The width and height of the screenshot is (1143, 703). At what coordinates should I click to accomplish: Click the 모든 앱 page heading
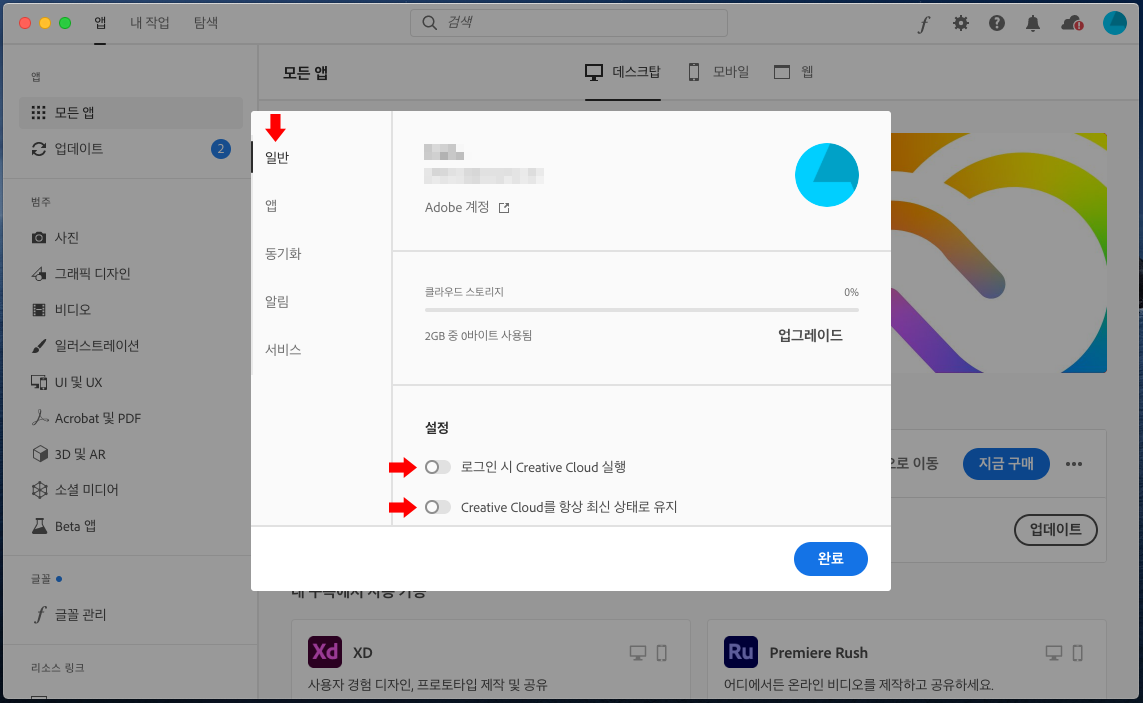tap(305, 73)
